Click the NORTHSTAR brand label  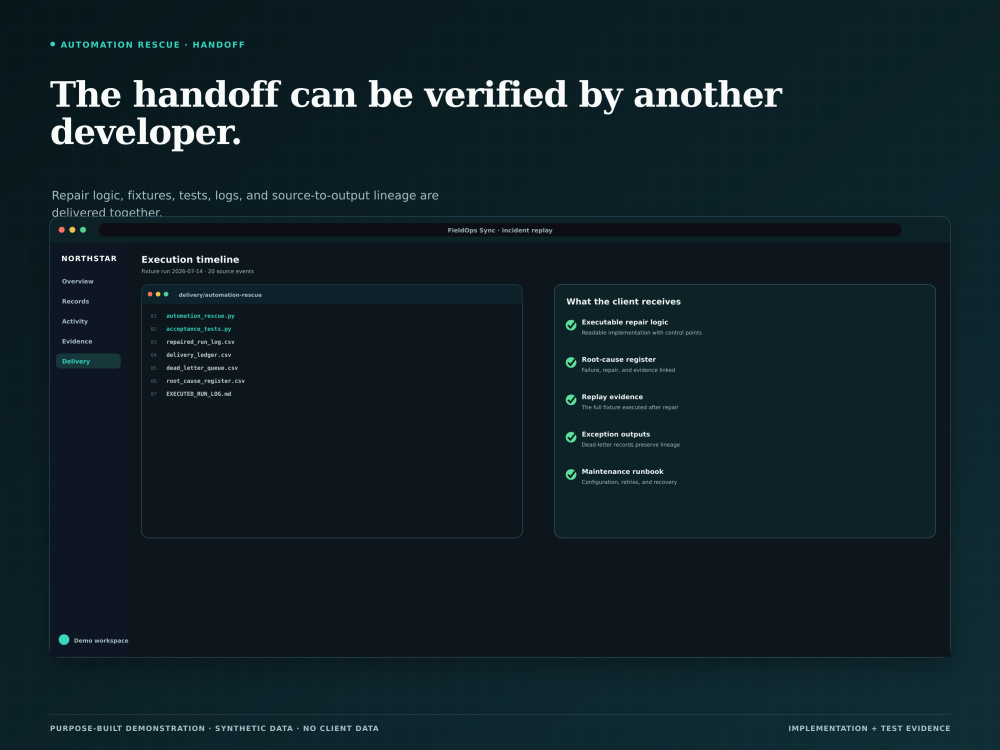click(x=89, y=258)
